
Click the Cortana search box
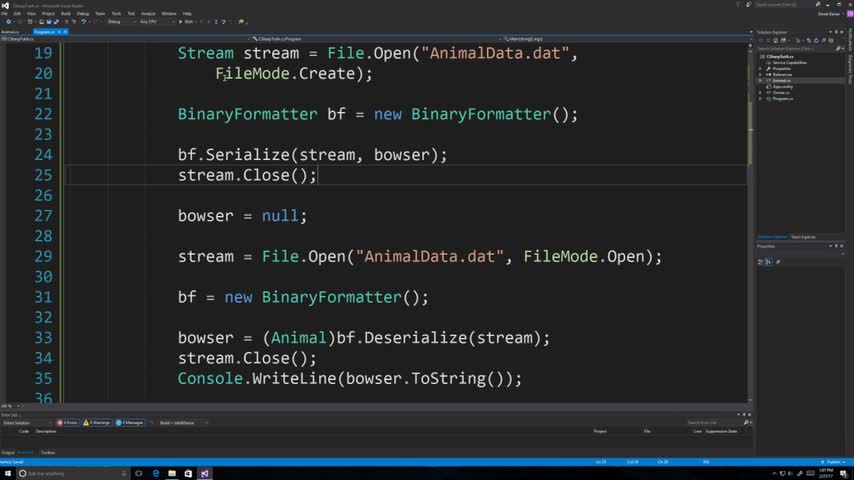[x=73, y=473]
